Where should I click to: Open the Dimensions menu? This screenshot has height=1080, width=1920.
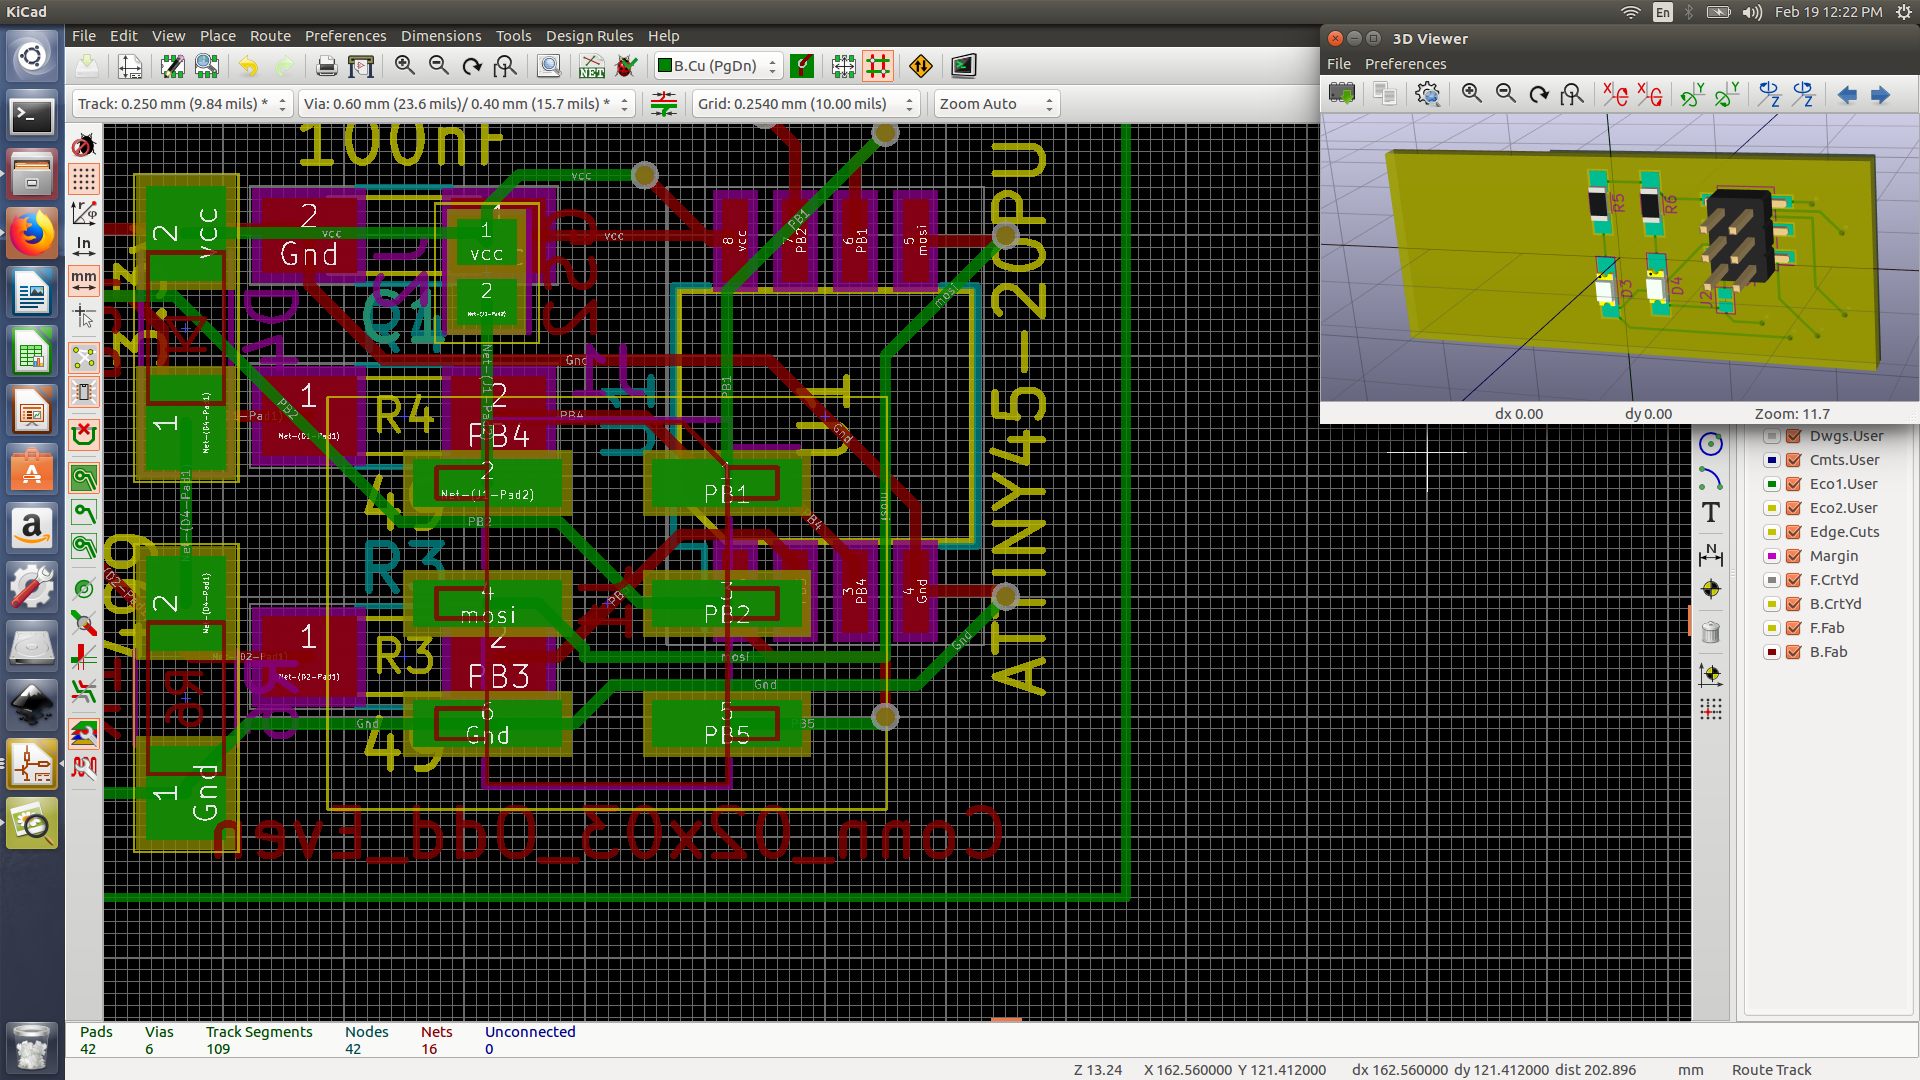441,36
